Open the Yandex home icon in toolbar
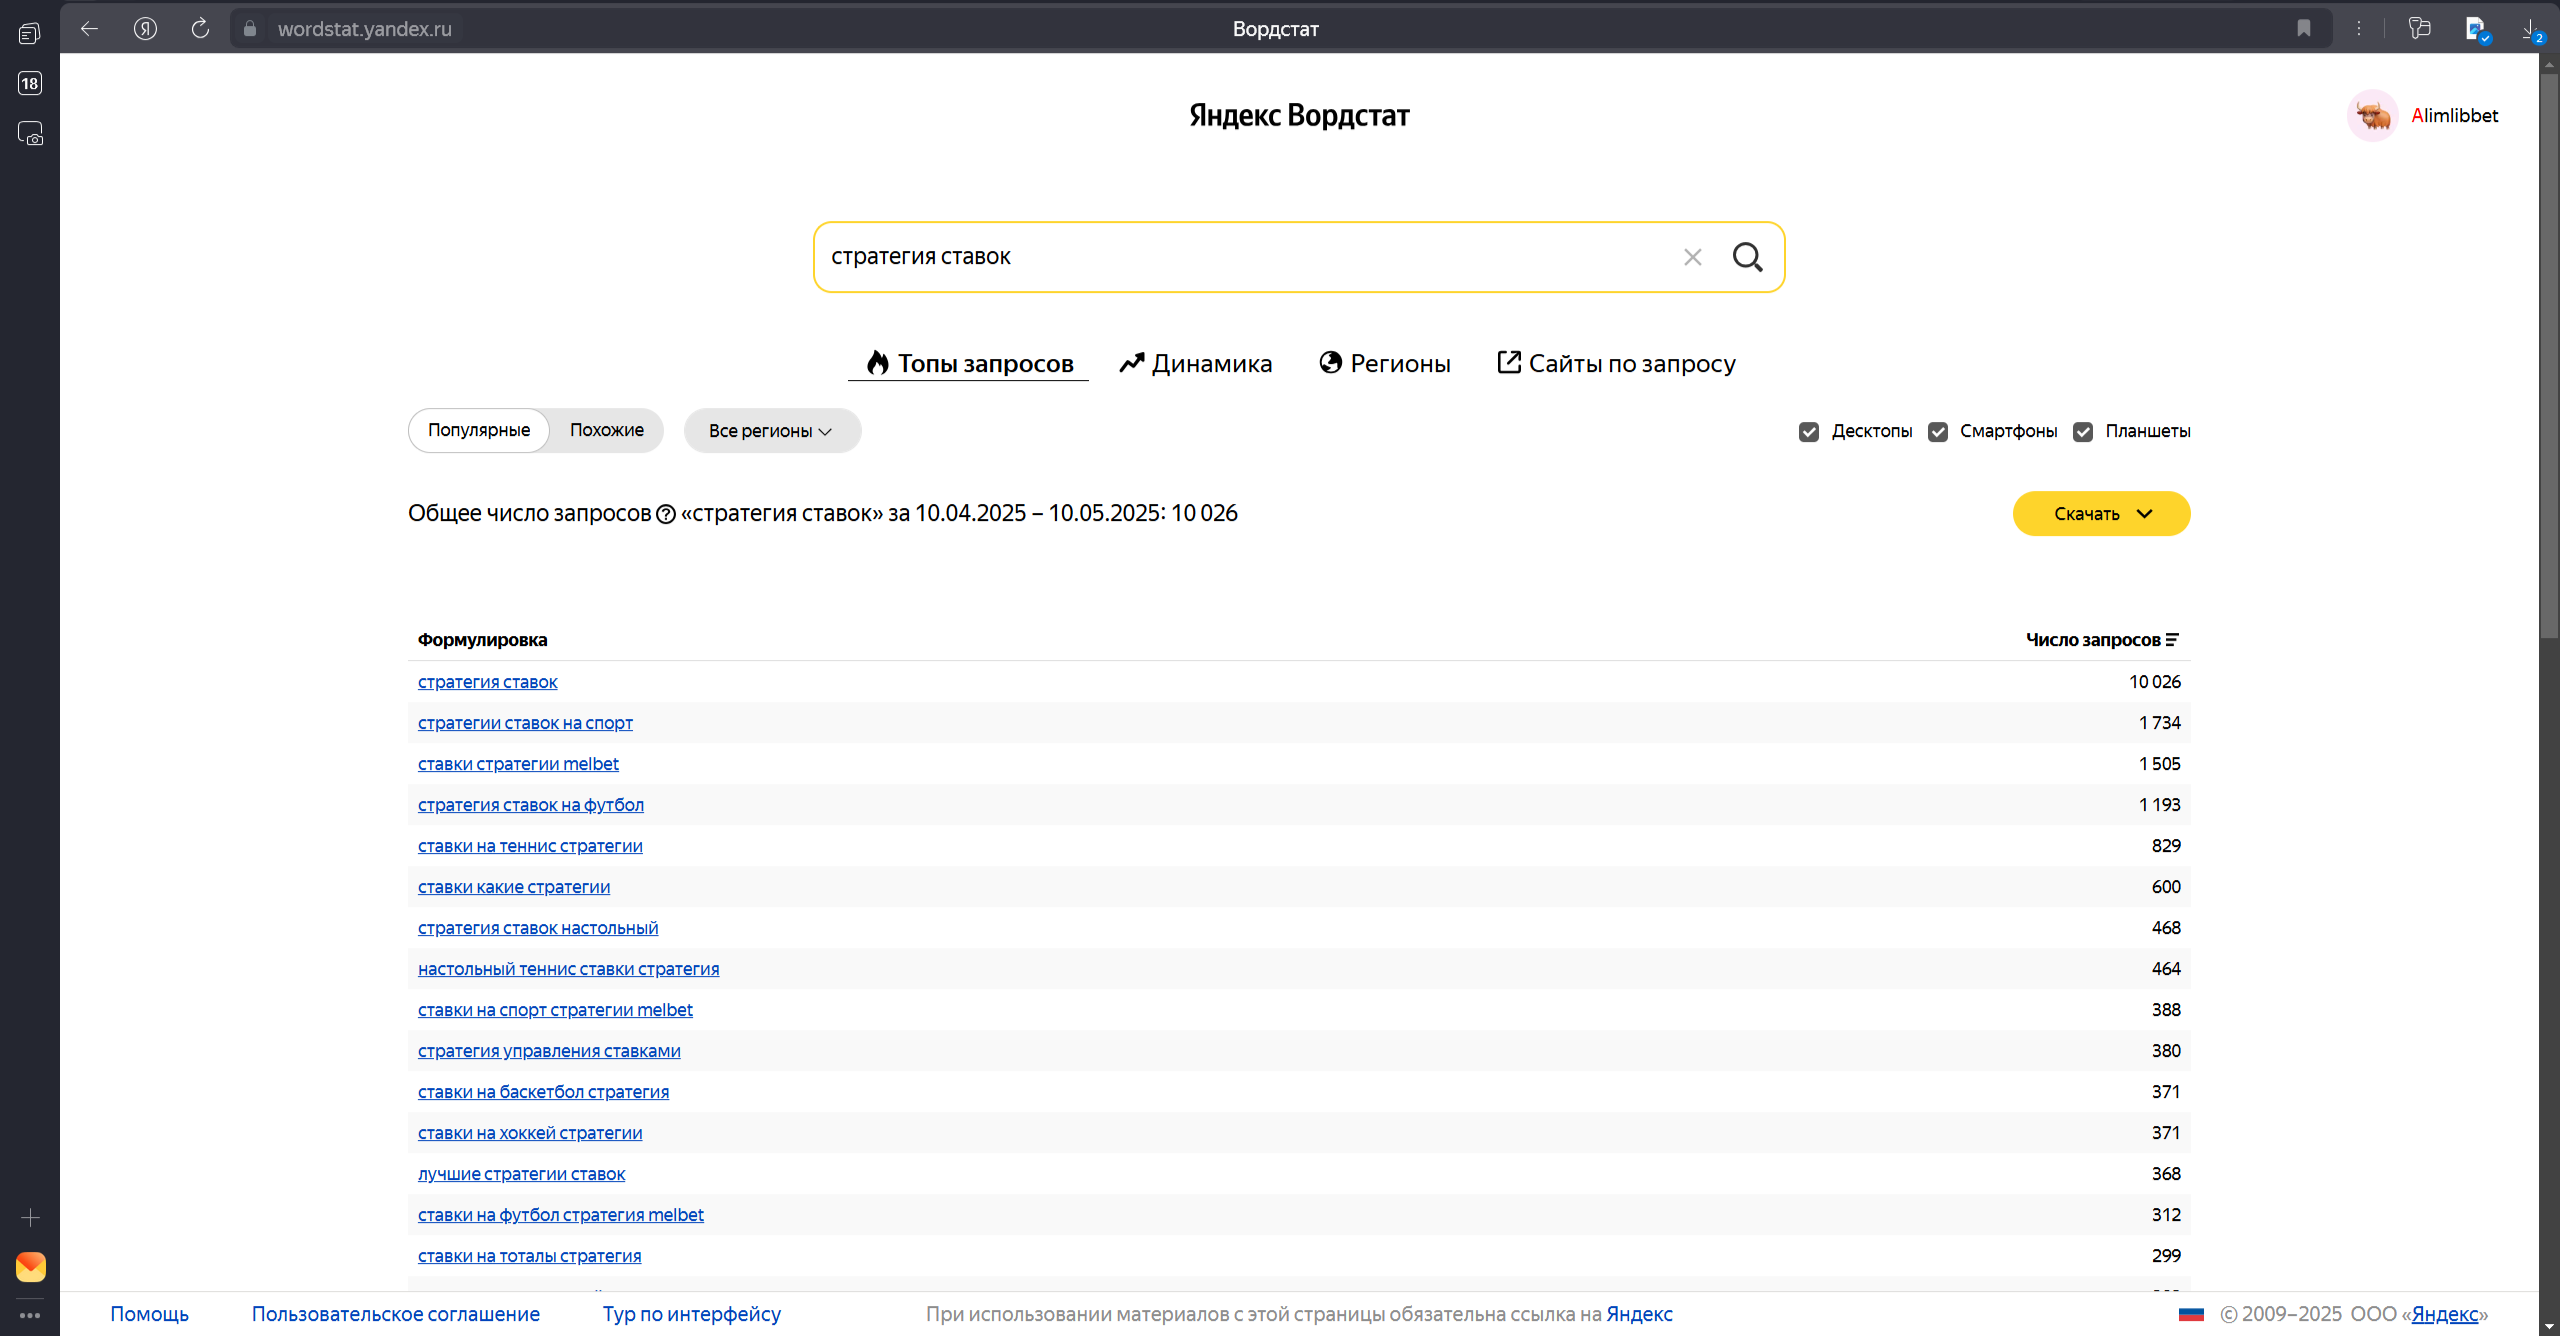 146,29
